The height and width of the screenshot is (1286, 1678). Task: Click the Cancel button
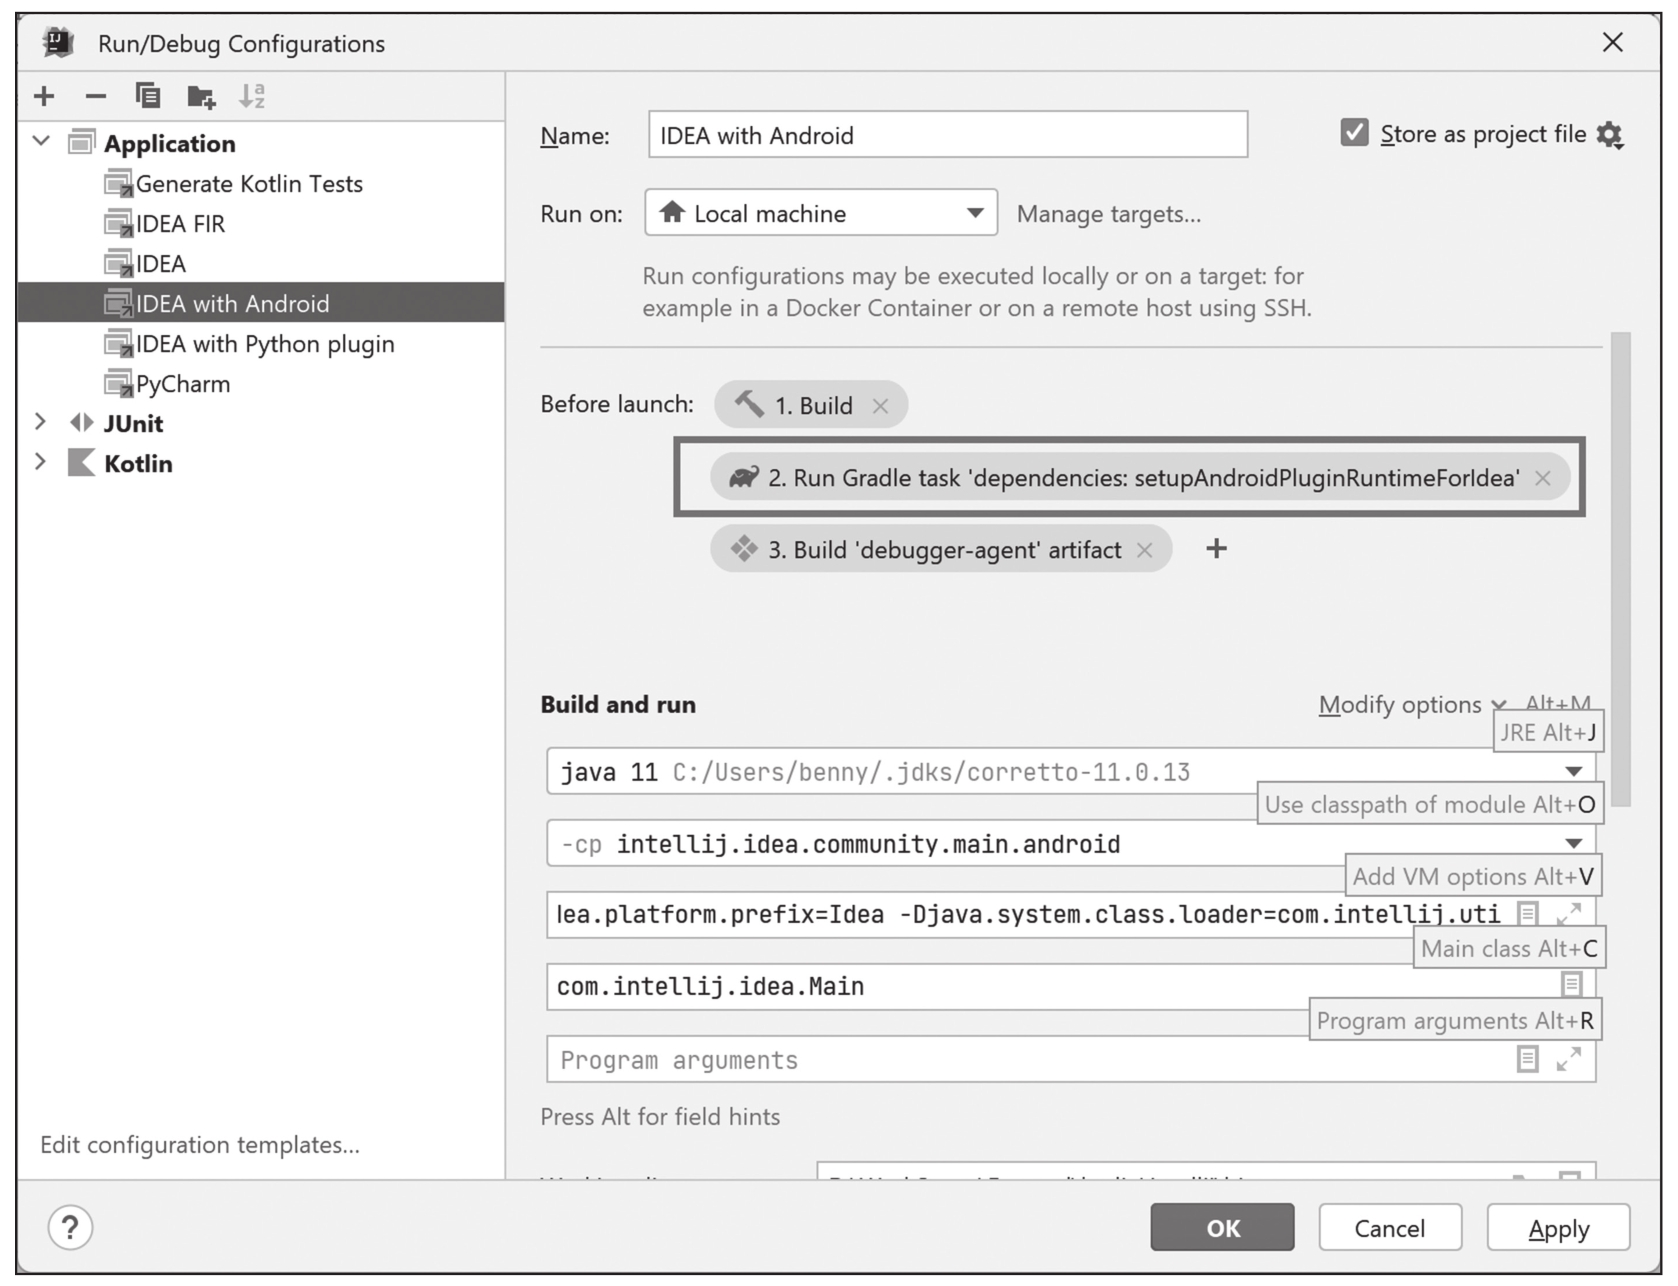(x=1390, y=1227)
